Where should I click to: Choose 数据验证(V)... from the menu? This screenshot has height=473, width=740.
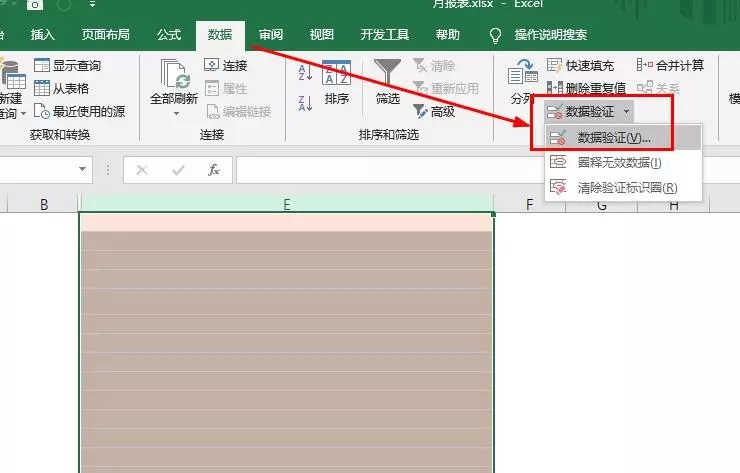point(623,138)
